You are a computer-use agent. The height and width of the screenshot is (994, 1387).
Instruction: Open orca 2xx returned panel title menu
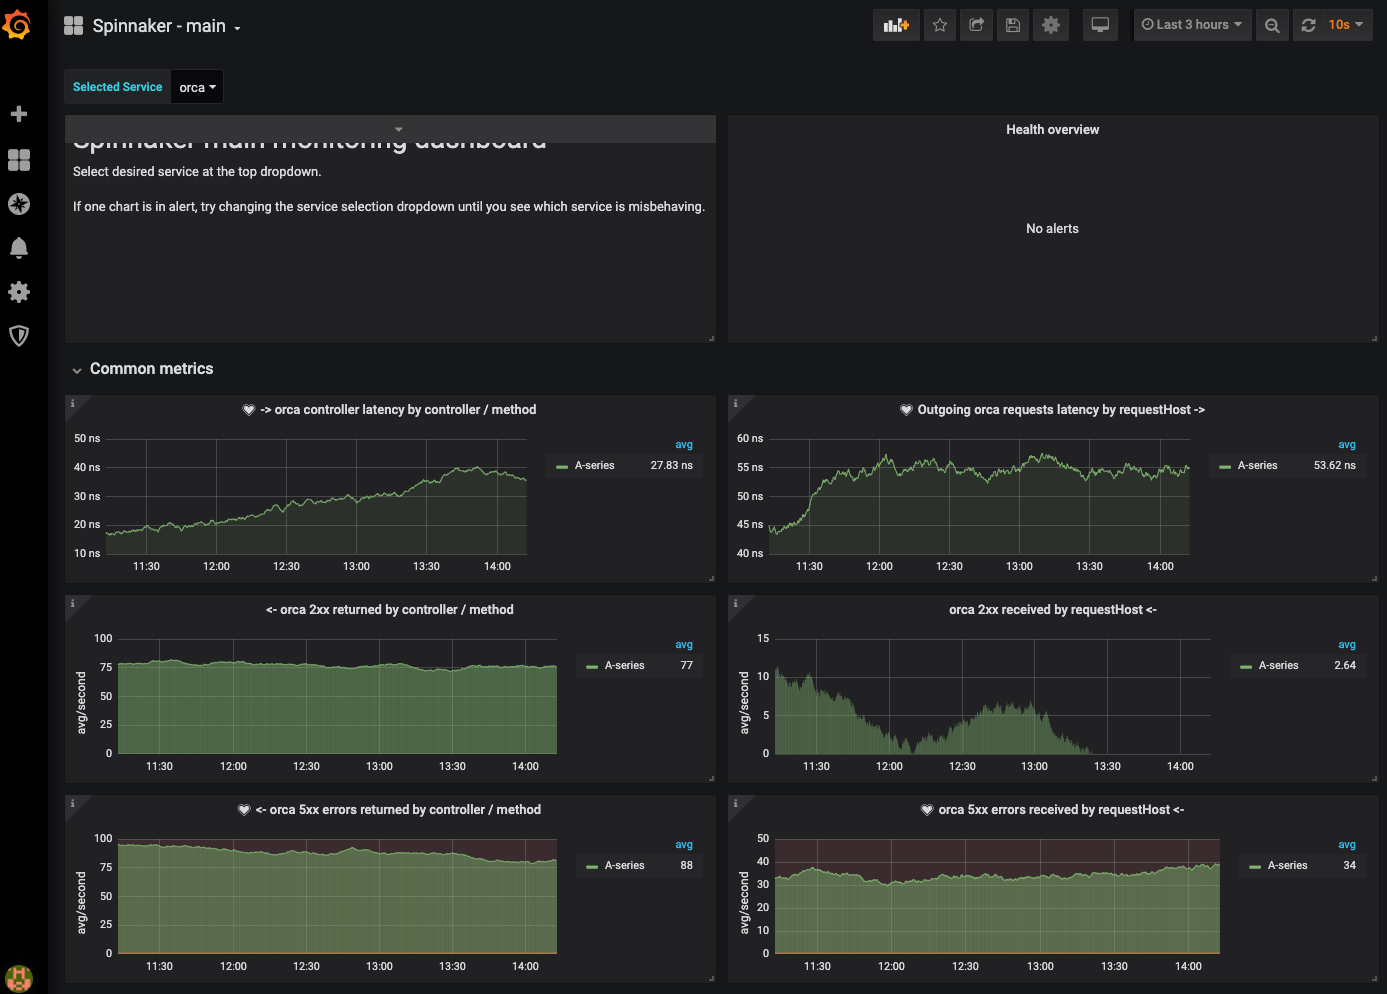point(390,610)
